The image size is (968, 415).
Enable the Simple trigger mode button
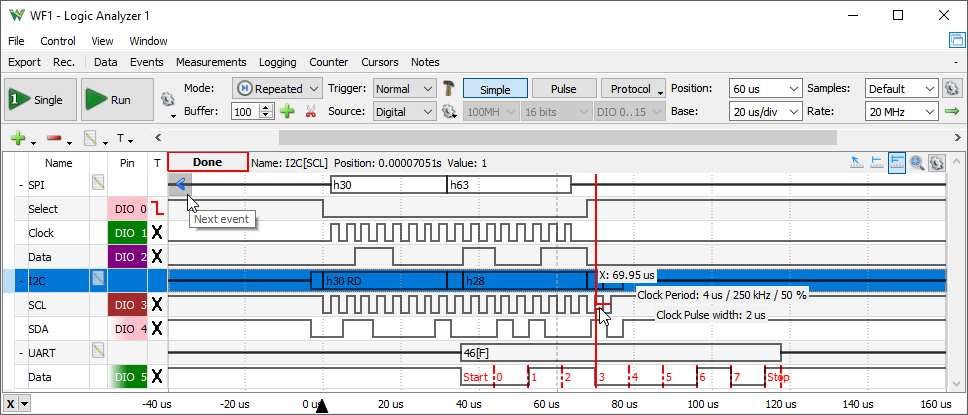494,88
